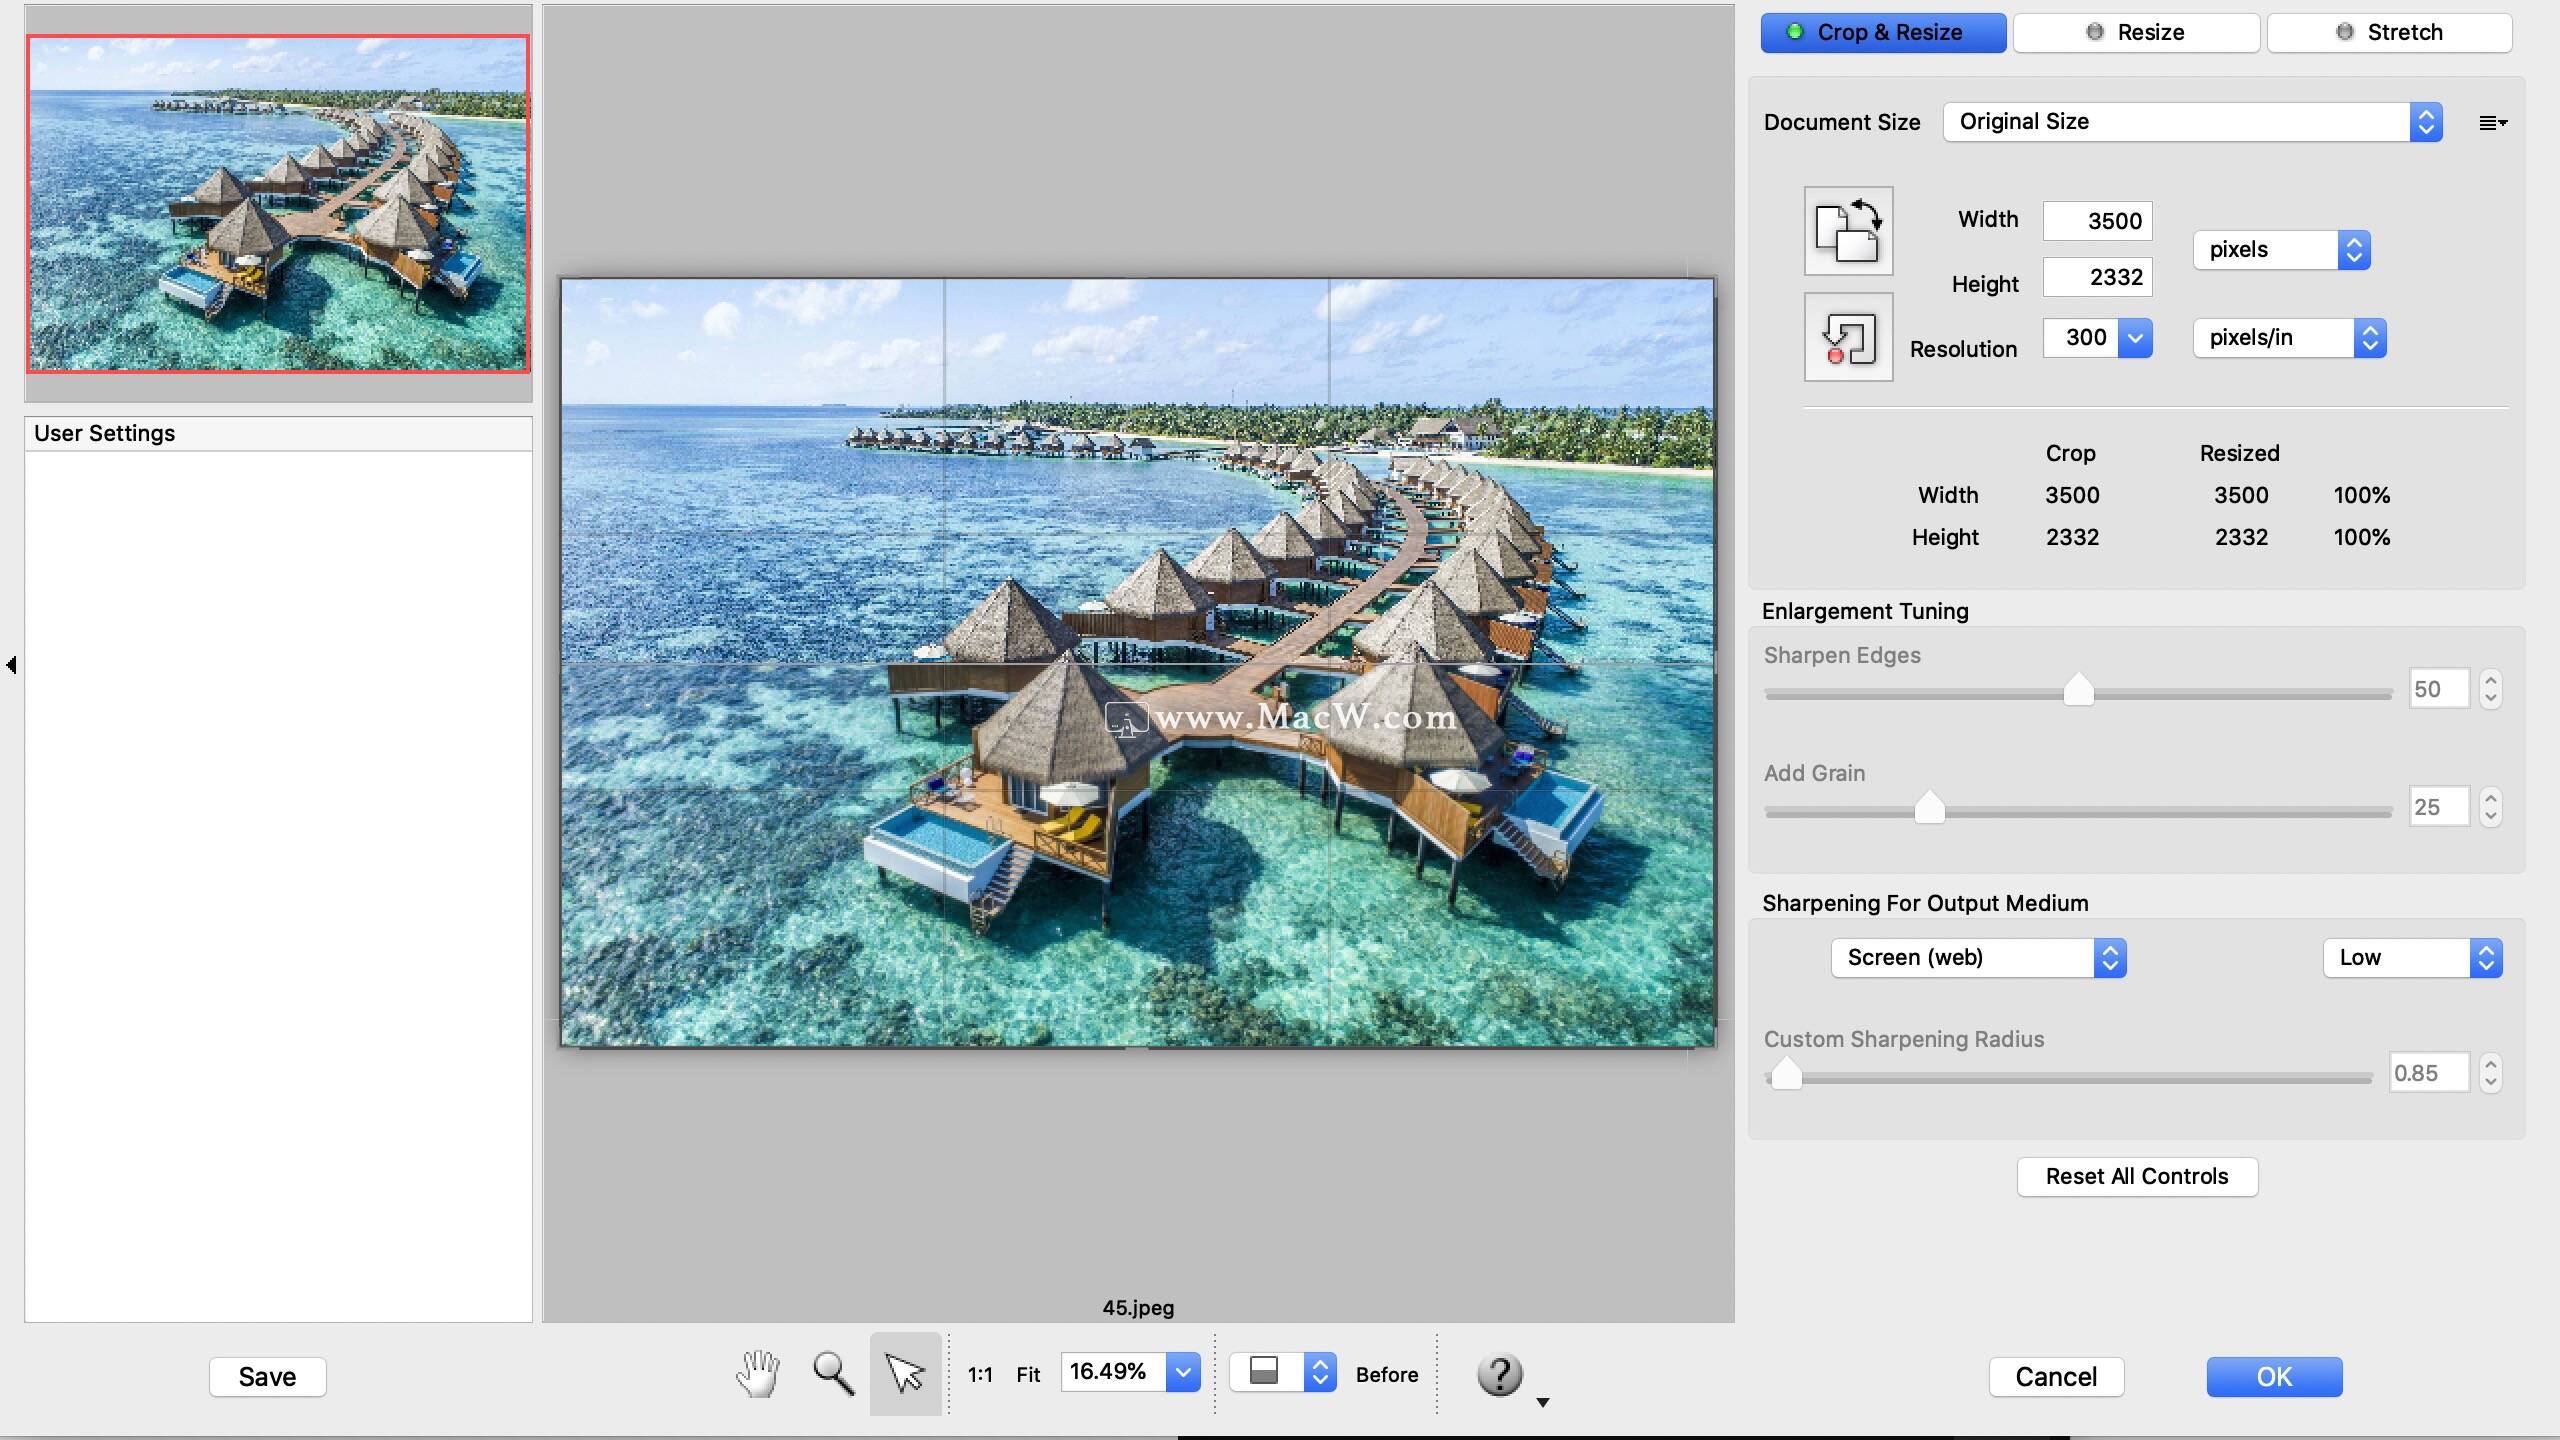Open the Low sharpening amount dropdown
This screenshot has width=2560, height=1440.
[x=2412, y=958]
